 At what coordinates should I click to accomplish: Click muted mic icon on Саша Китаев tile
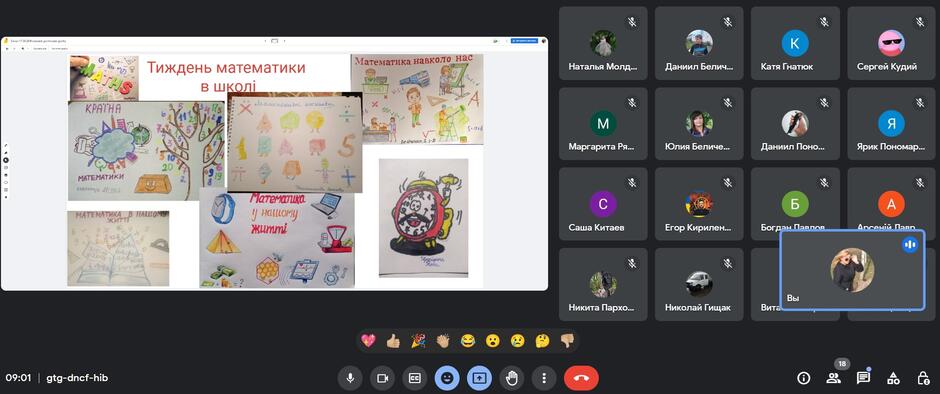[x=631, y=184]
